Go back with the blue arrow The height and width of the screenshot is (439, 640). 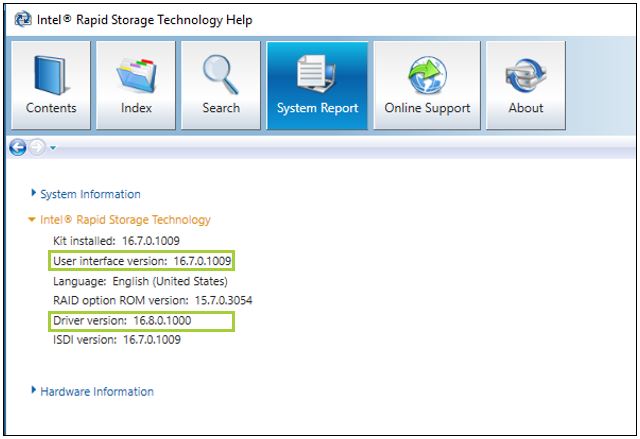click(x=17, y=147)
